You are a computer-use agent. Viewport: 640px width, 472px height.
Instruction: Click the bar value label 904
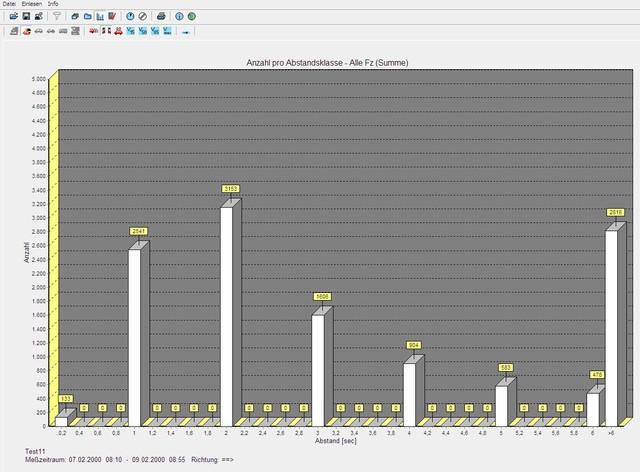413,345
